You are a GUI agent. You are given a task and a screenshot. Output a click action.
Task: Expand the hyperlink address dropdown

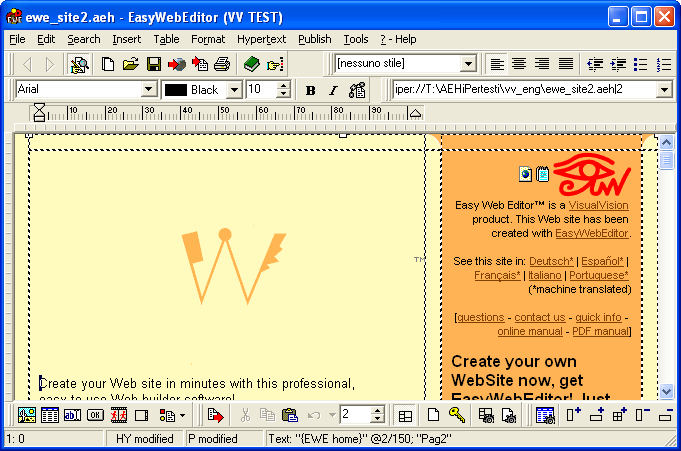coord(664,90)
